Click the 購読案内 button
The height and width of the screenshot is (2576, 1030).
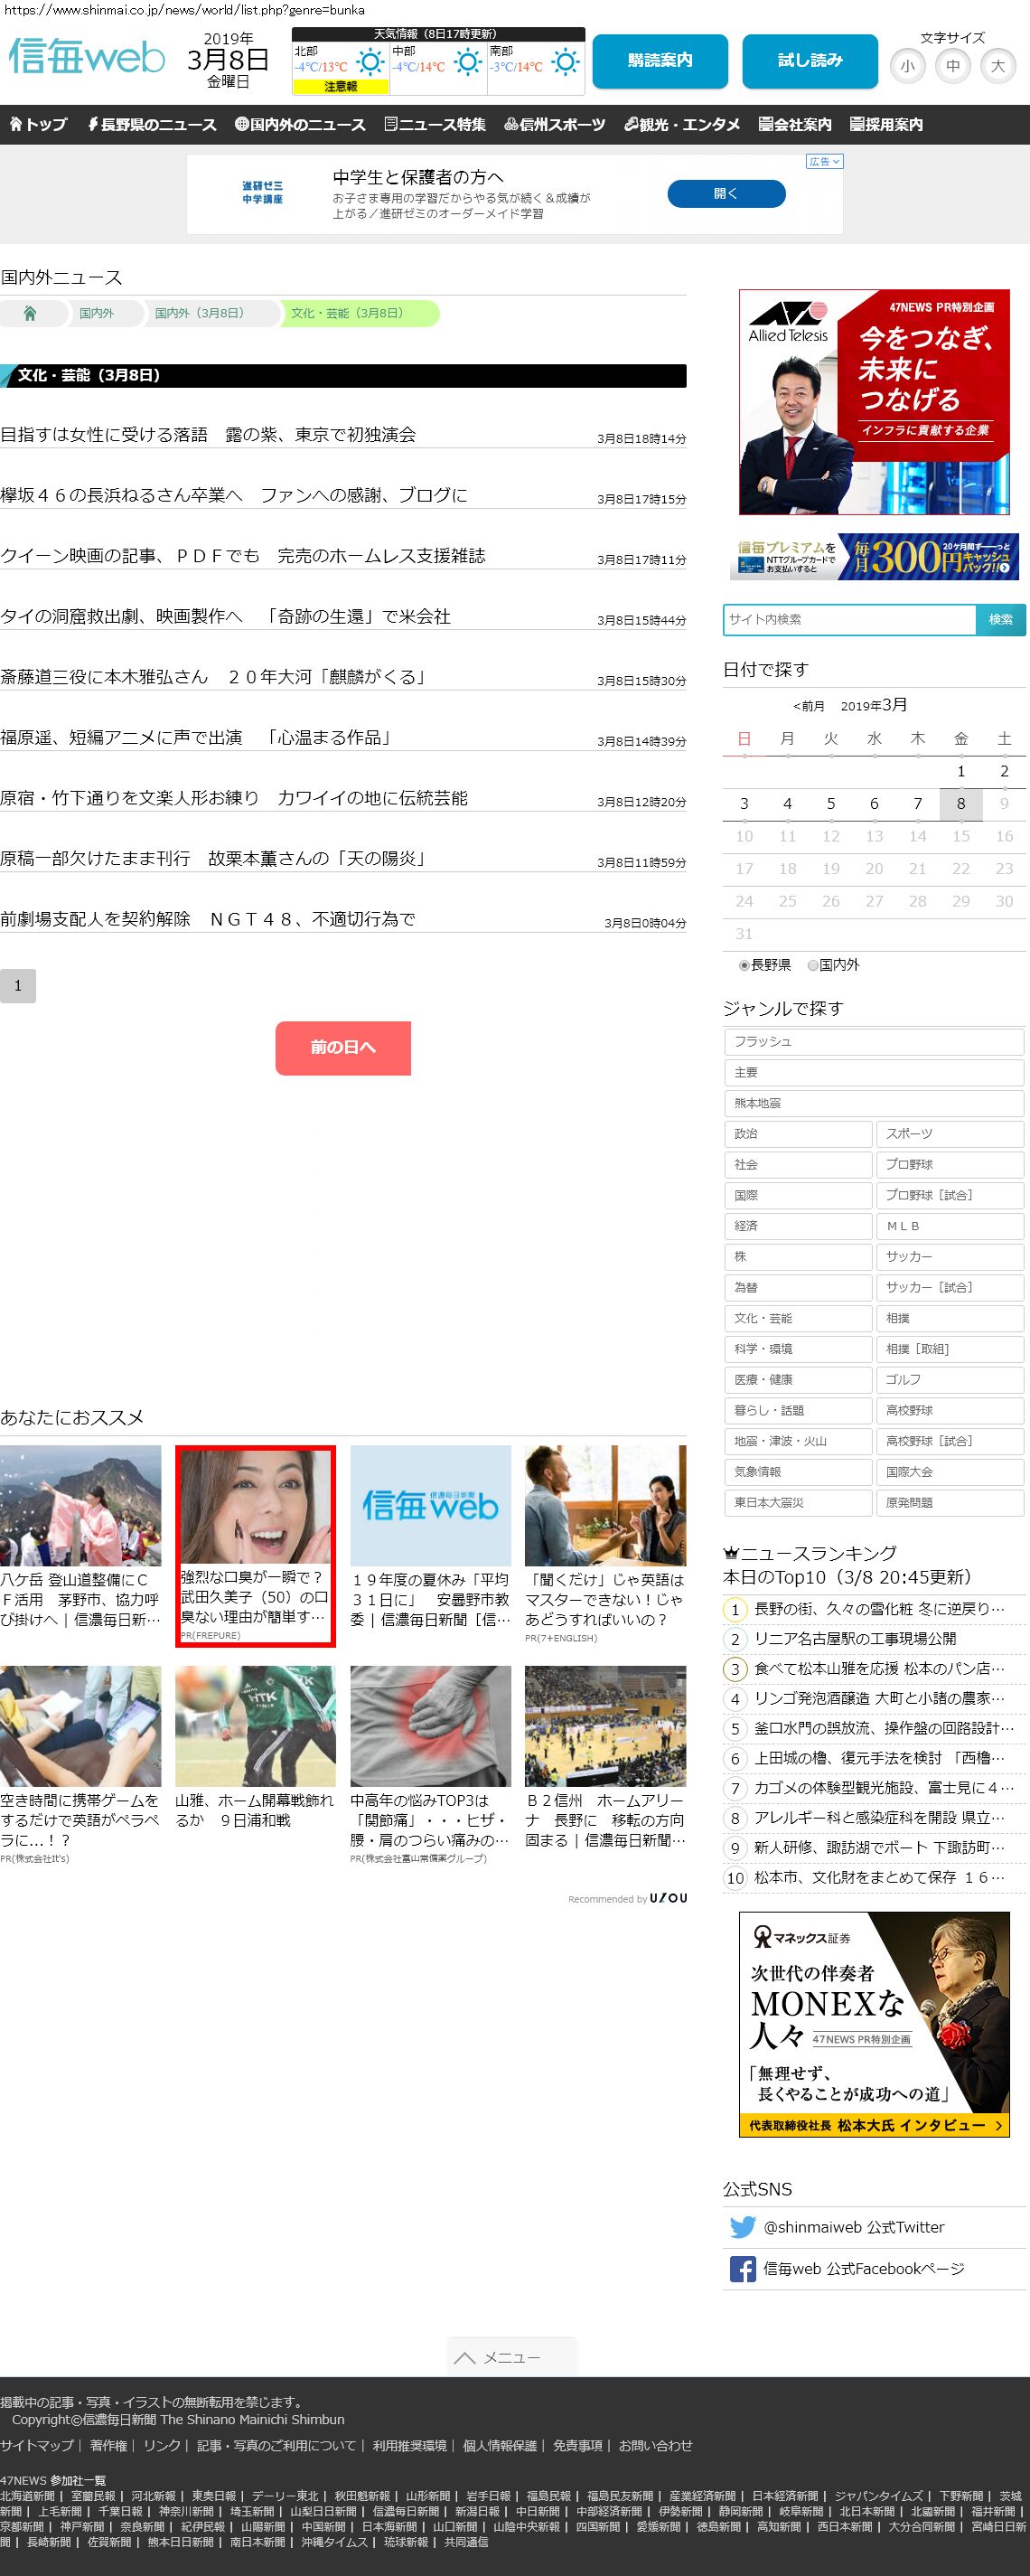pyautogui.click(x=660, y=61)
